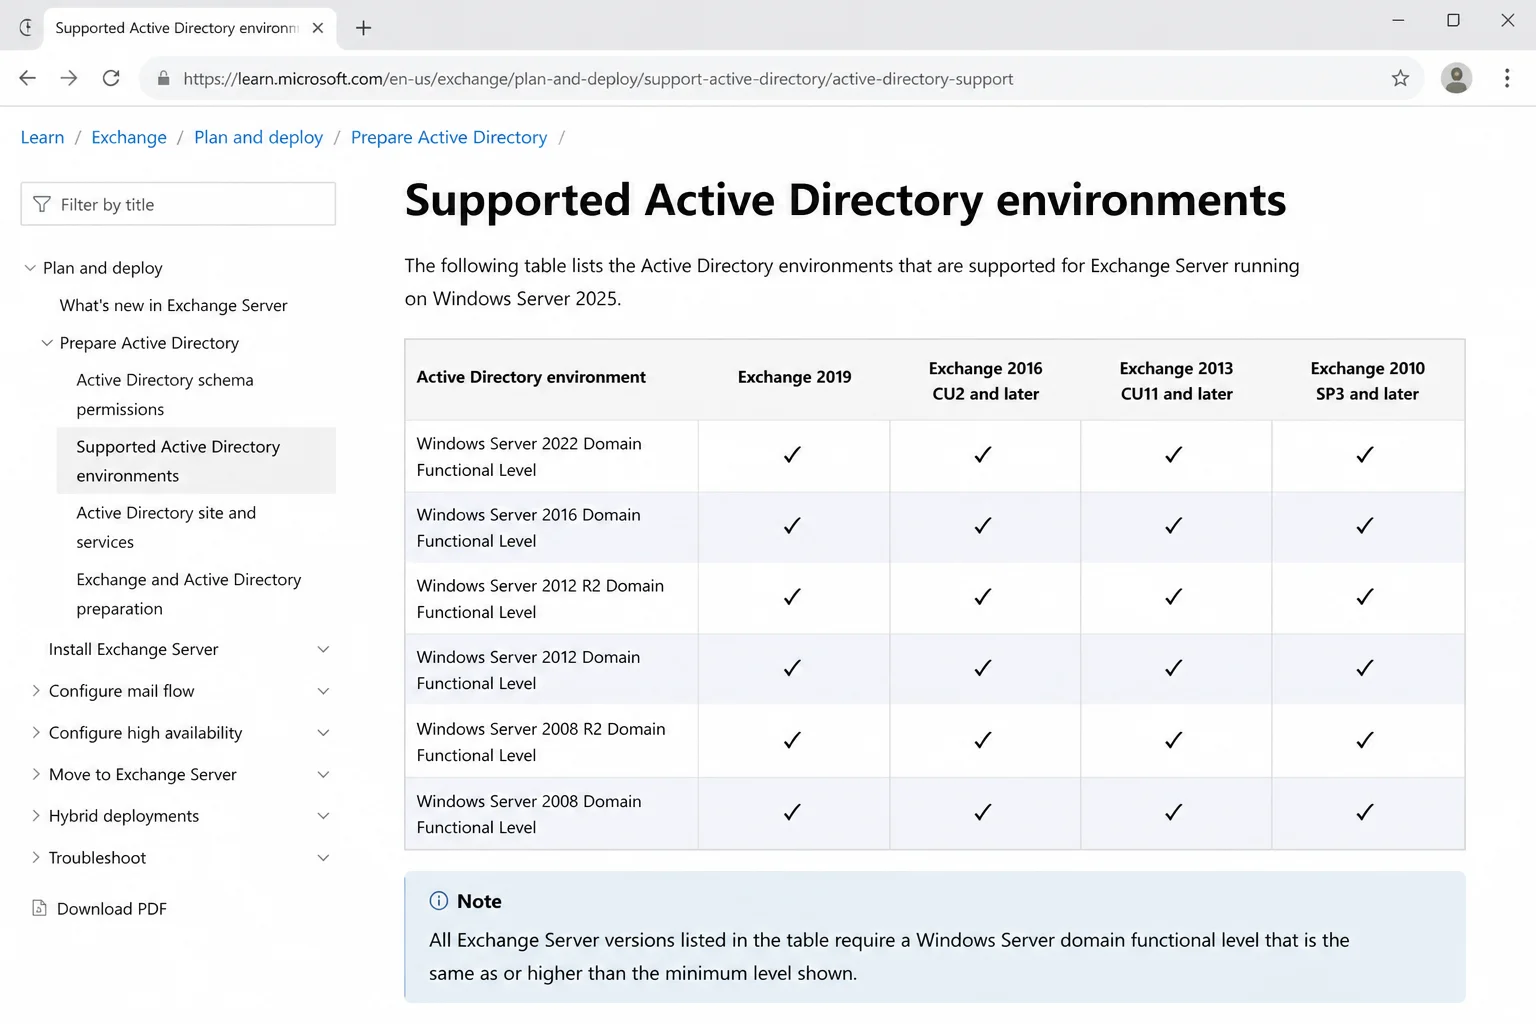Expand Install Exchange Server dropdown chevron
The width and height of the screenshot is (1536, 1024).
tap(323, 649)
